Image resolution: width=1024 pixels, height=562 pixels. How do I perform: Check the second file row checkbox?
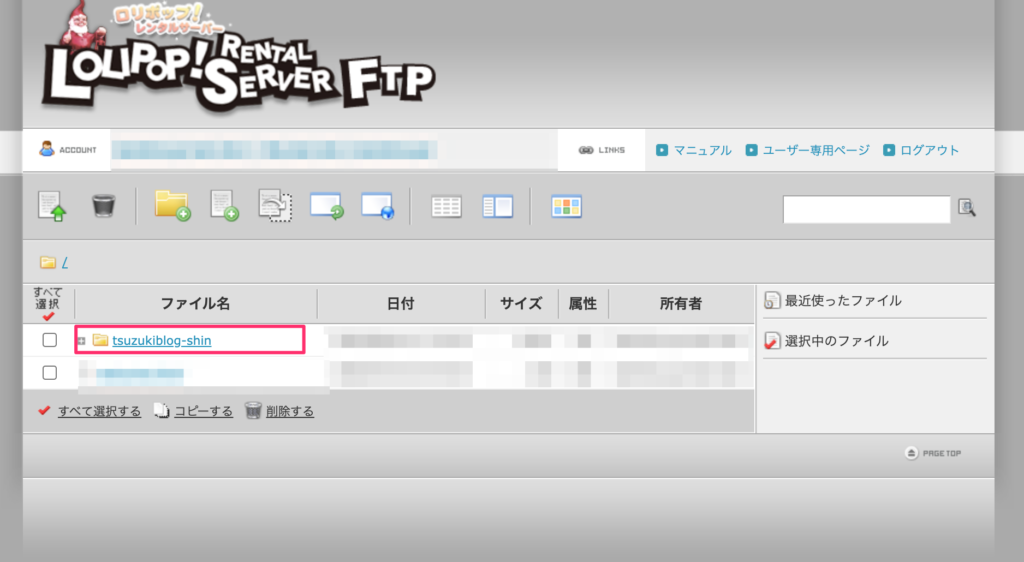50,373
